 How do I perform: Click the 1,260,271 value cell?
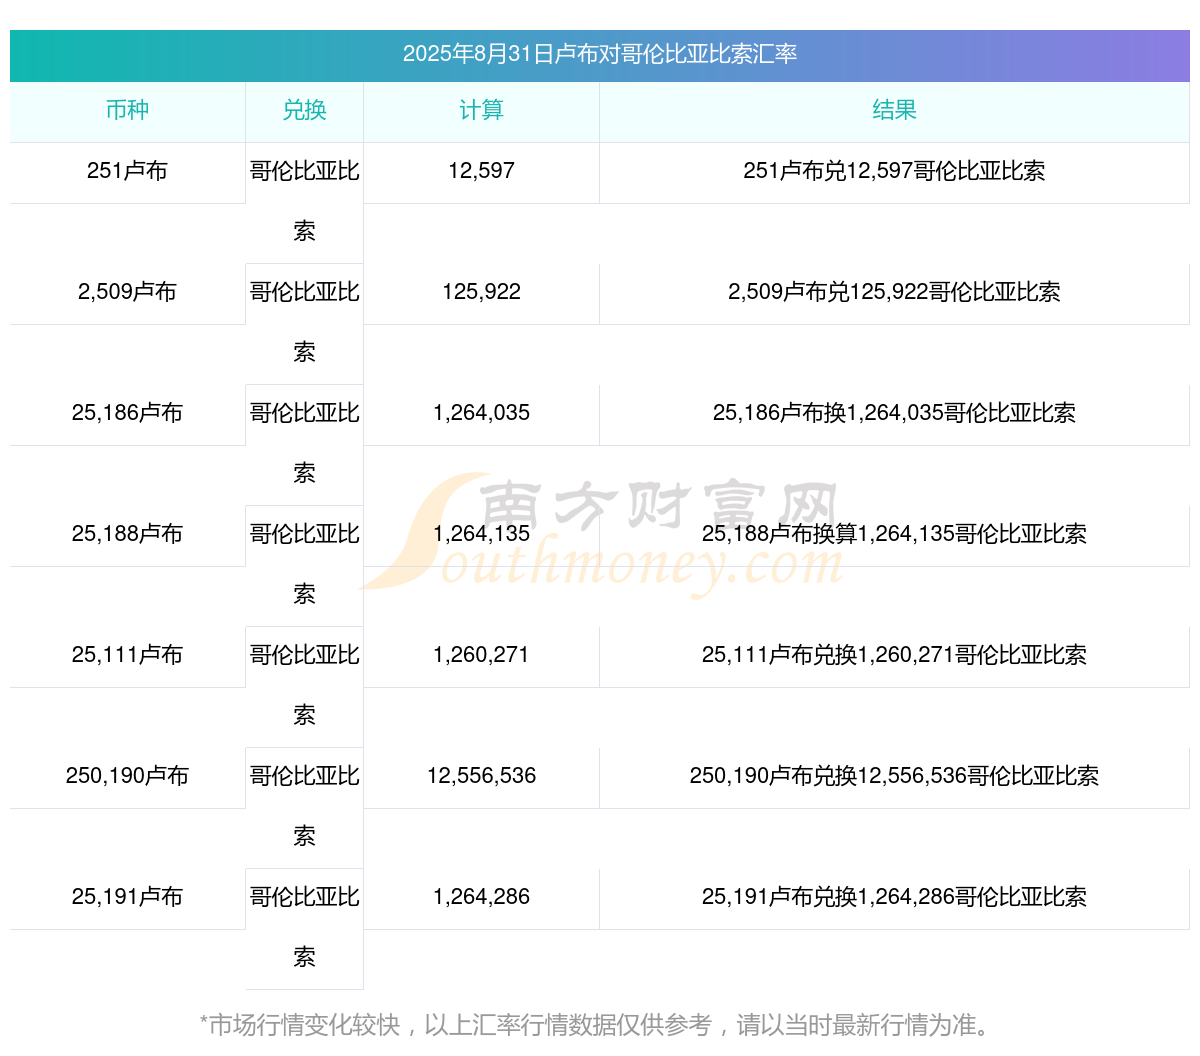[481, 656]
